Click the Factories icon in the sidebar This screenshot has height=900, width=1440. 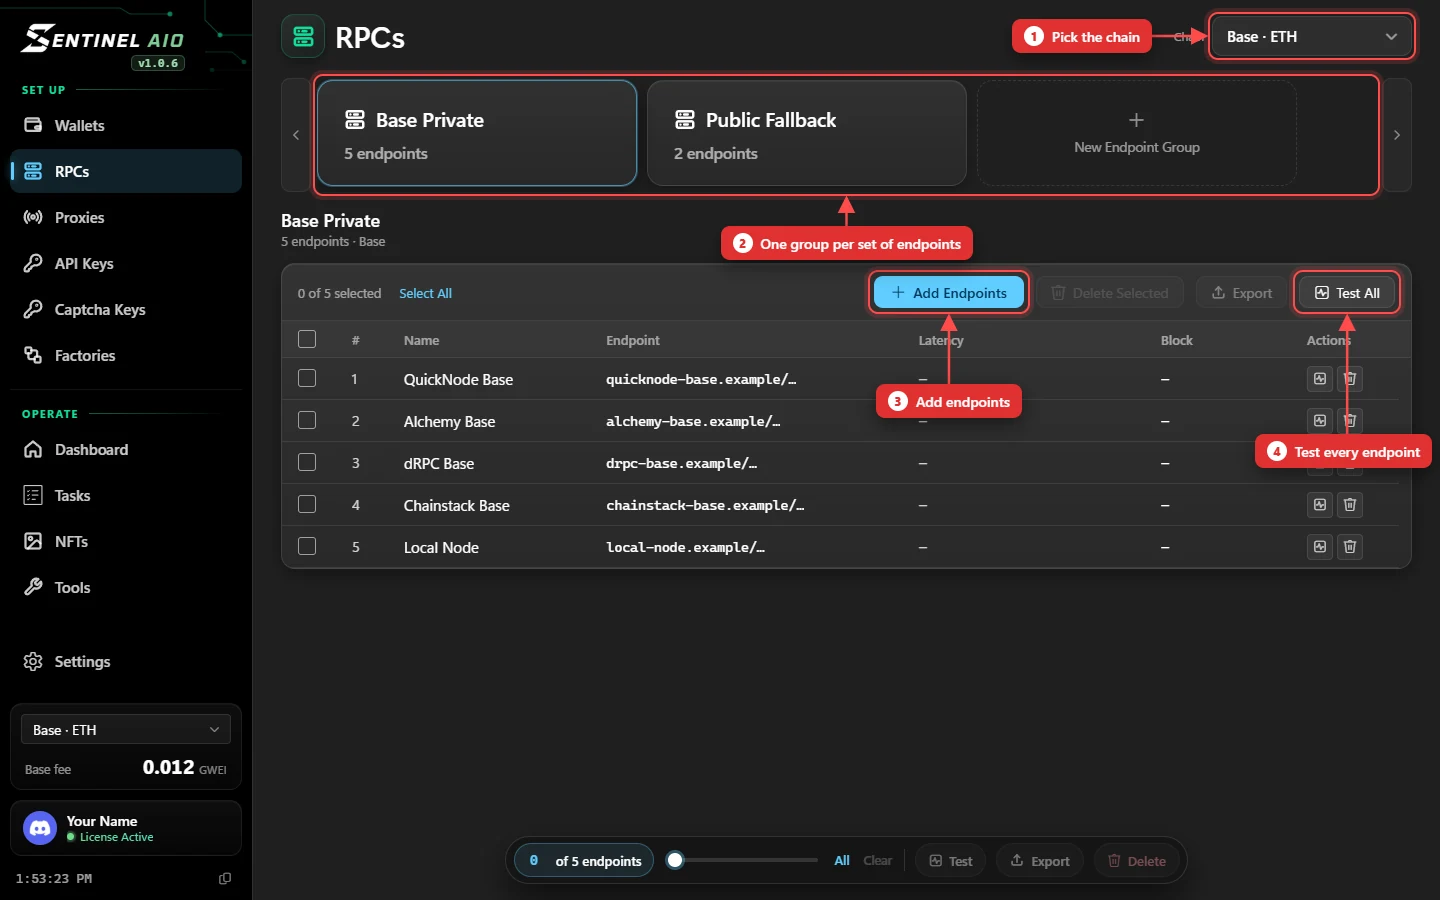click(x=33, y=355)
